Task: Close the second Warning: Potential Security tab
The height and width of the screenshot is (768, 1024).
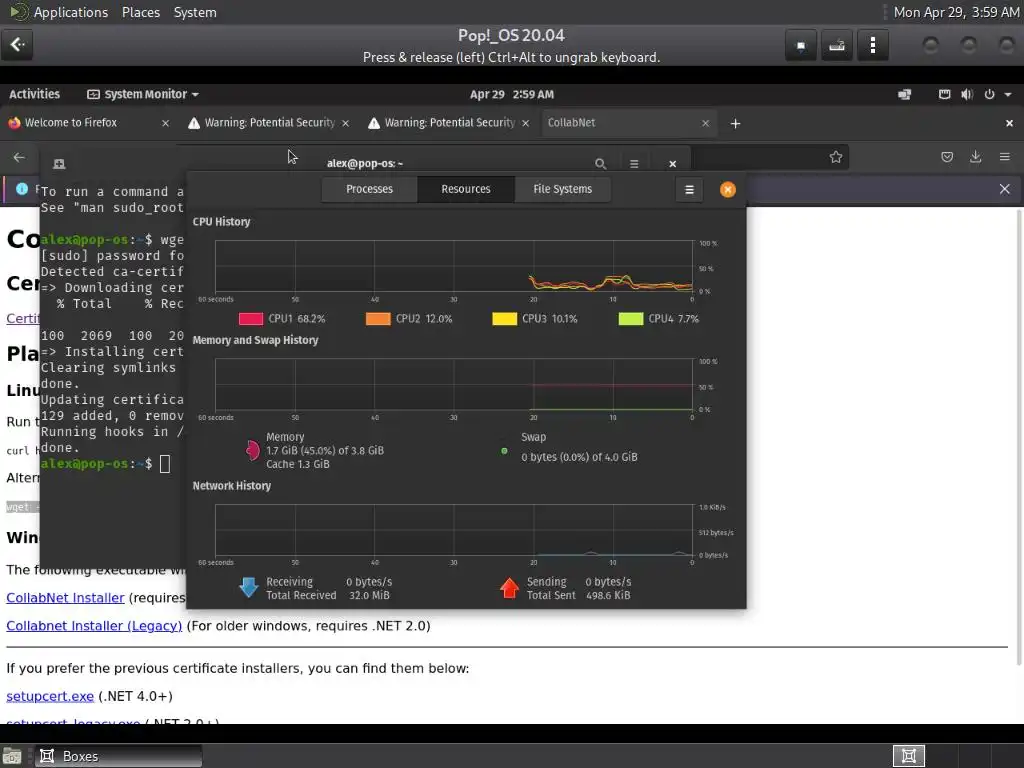Action: [x=525, y=123]
